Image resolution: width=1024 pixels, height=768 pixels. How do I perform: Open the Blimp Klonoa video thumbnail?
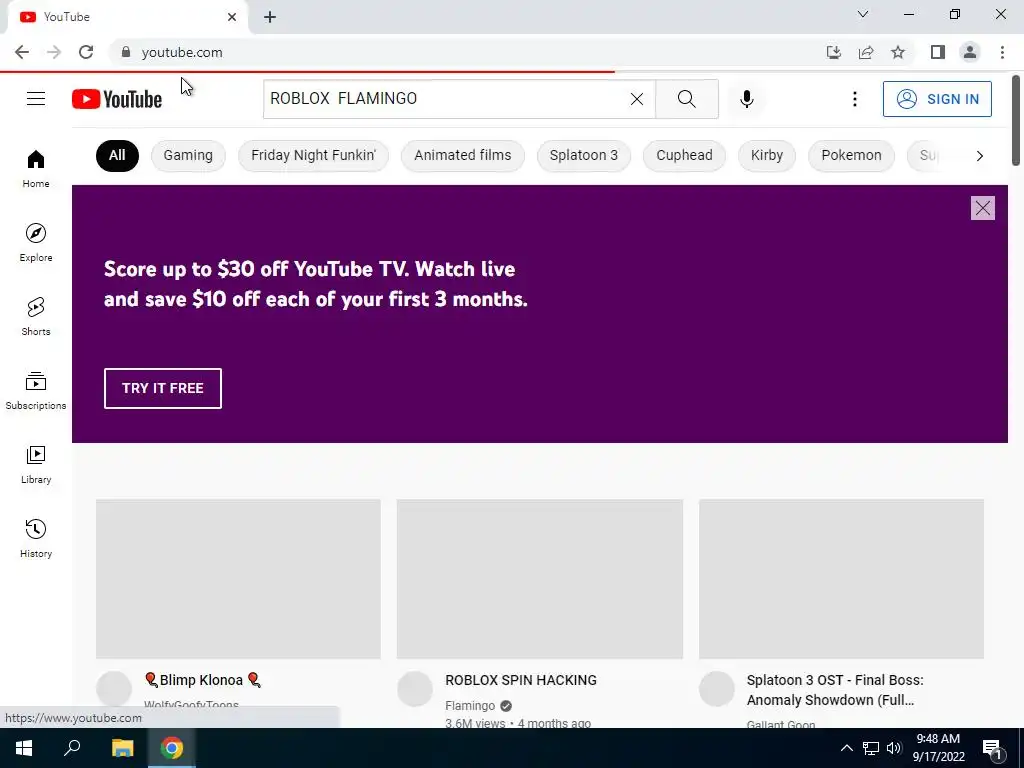click(x=238, y=579)
